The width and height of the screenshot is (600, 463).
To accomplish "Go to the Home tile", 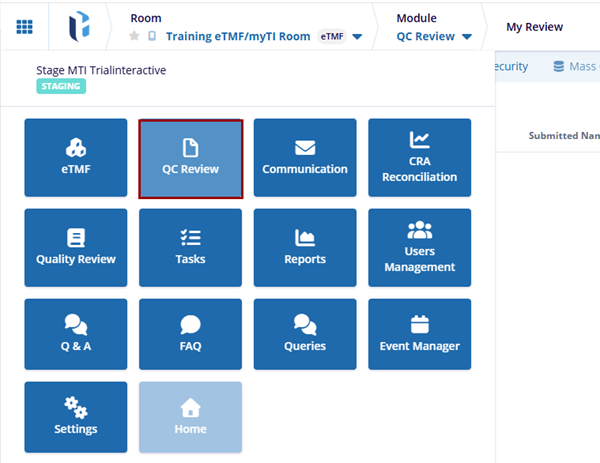I will point(190,417).
